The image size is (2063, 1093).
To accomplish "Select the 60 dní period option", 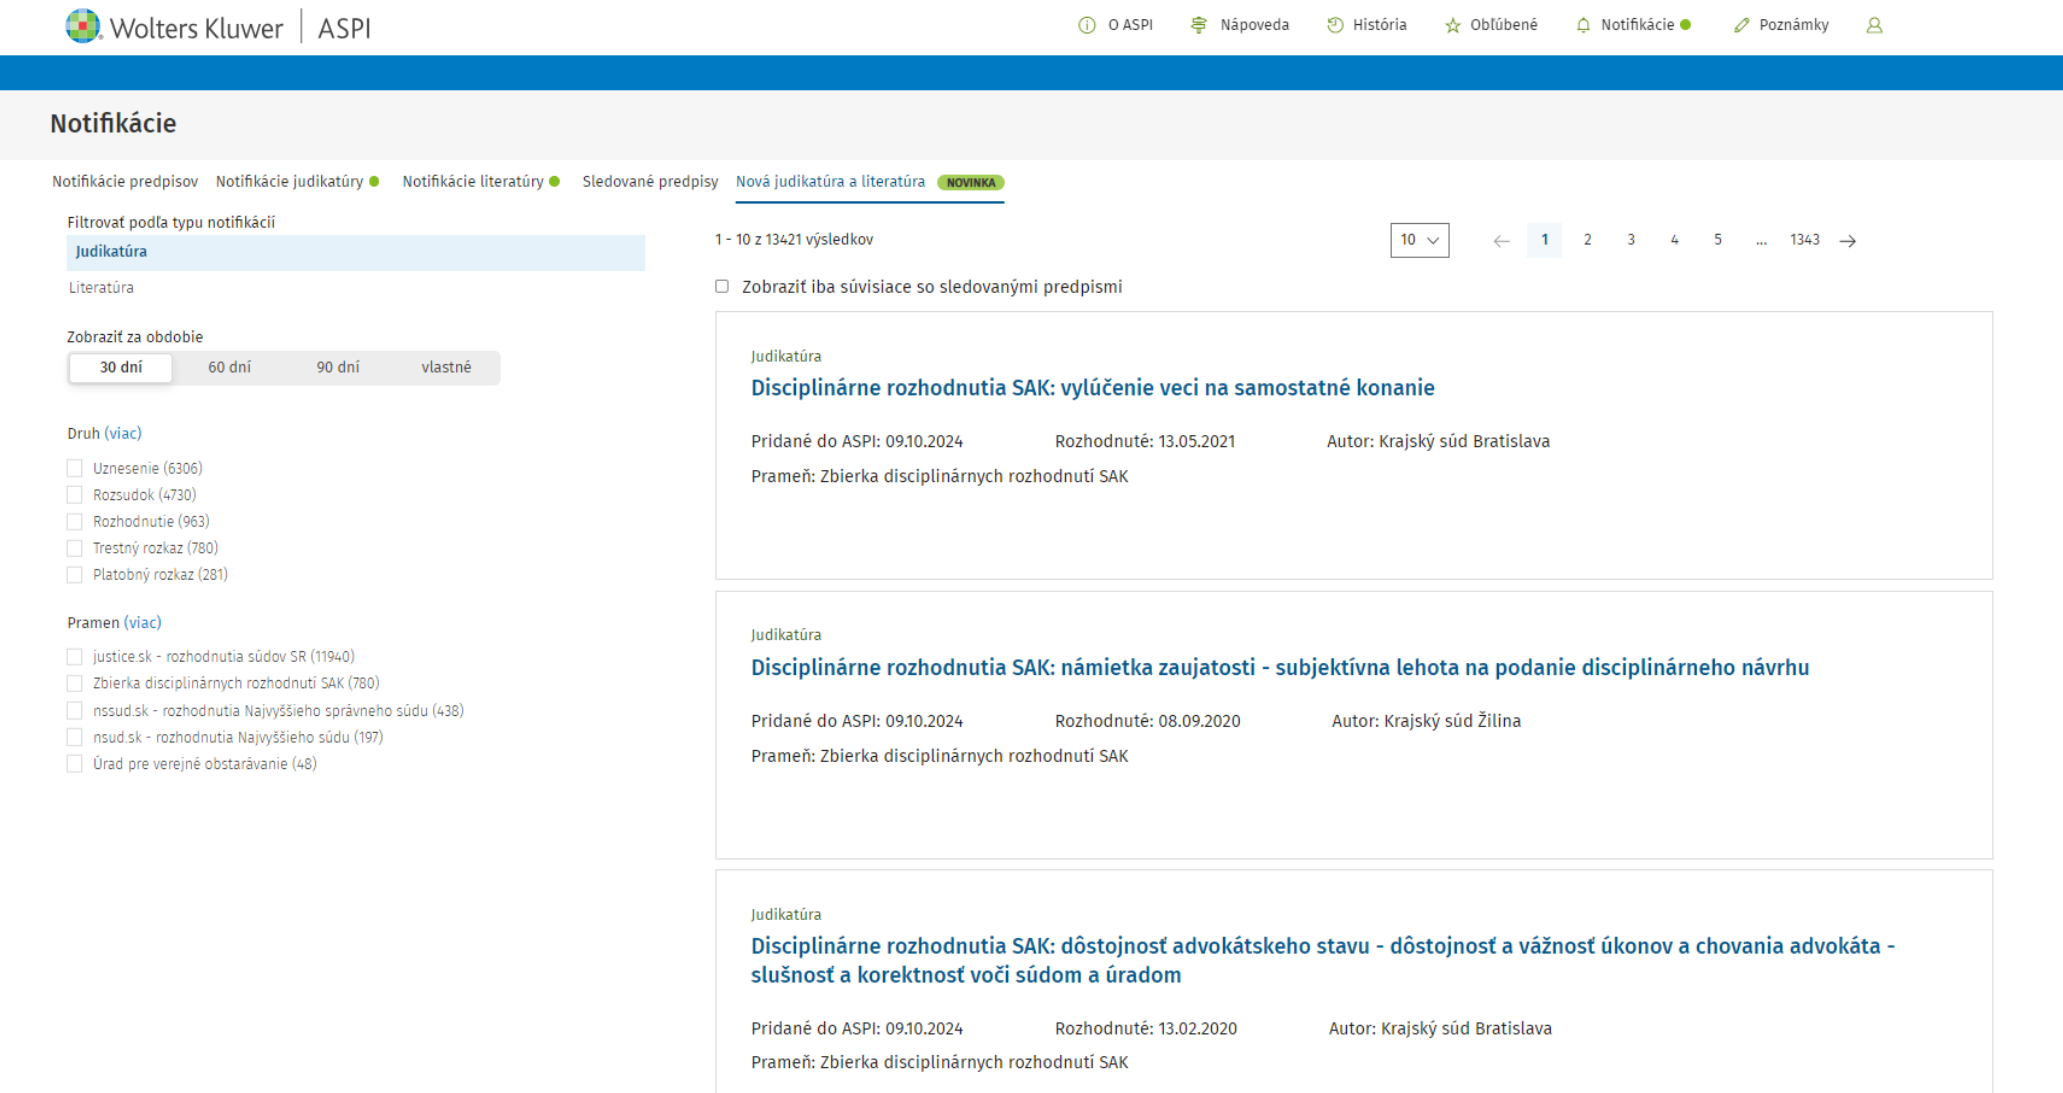I will click(x=229, y=367).
